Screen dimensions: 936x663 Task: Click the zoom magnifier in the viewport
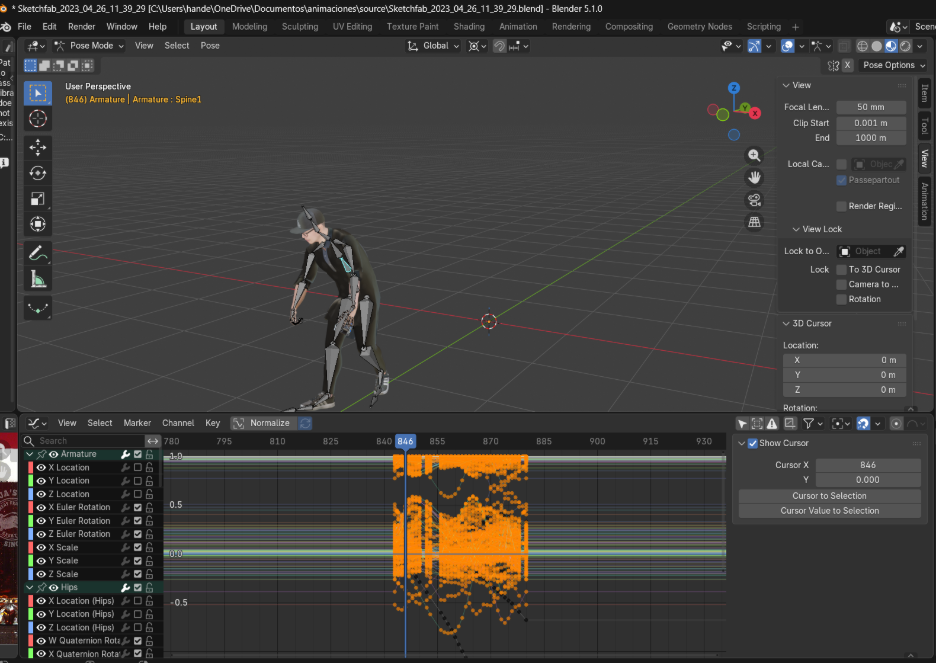pos(754,155)
